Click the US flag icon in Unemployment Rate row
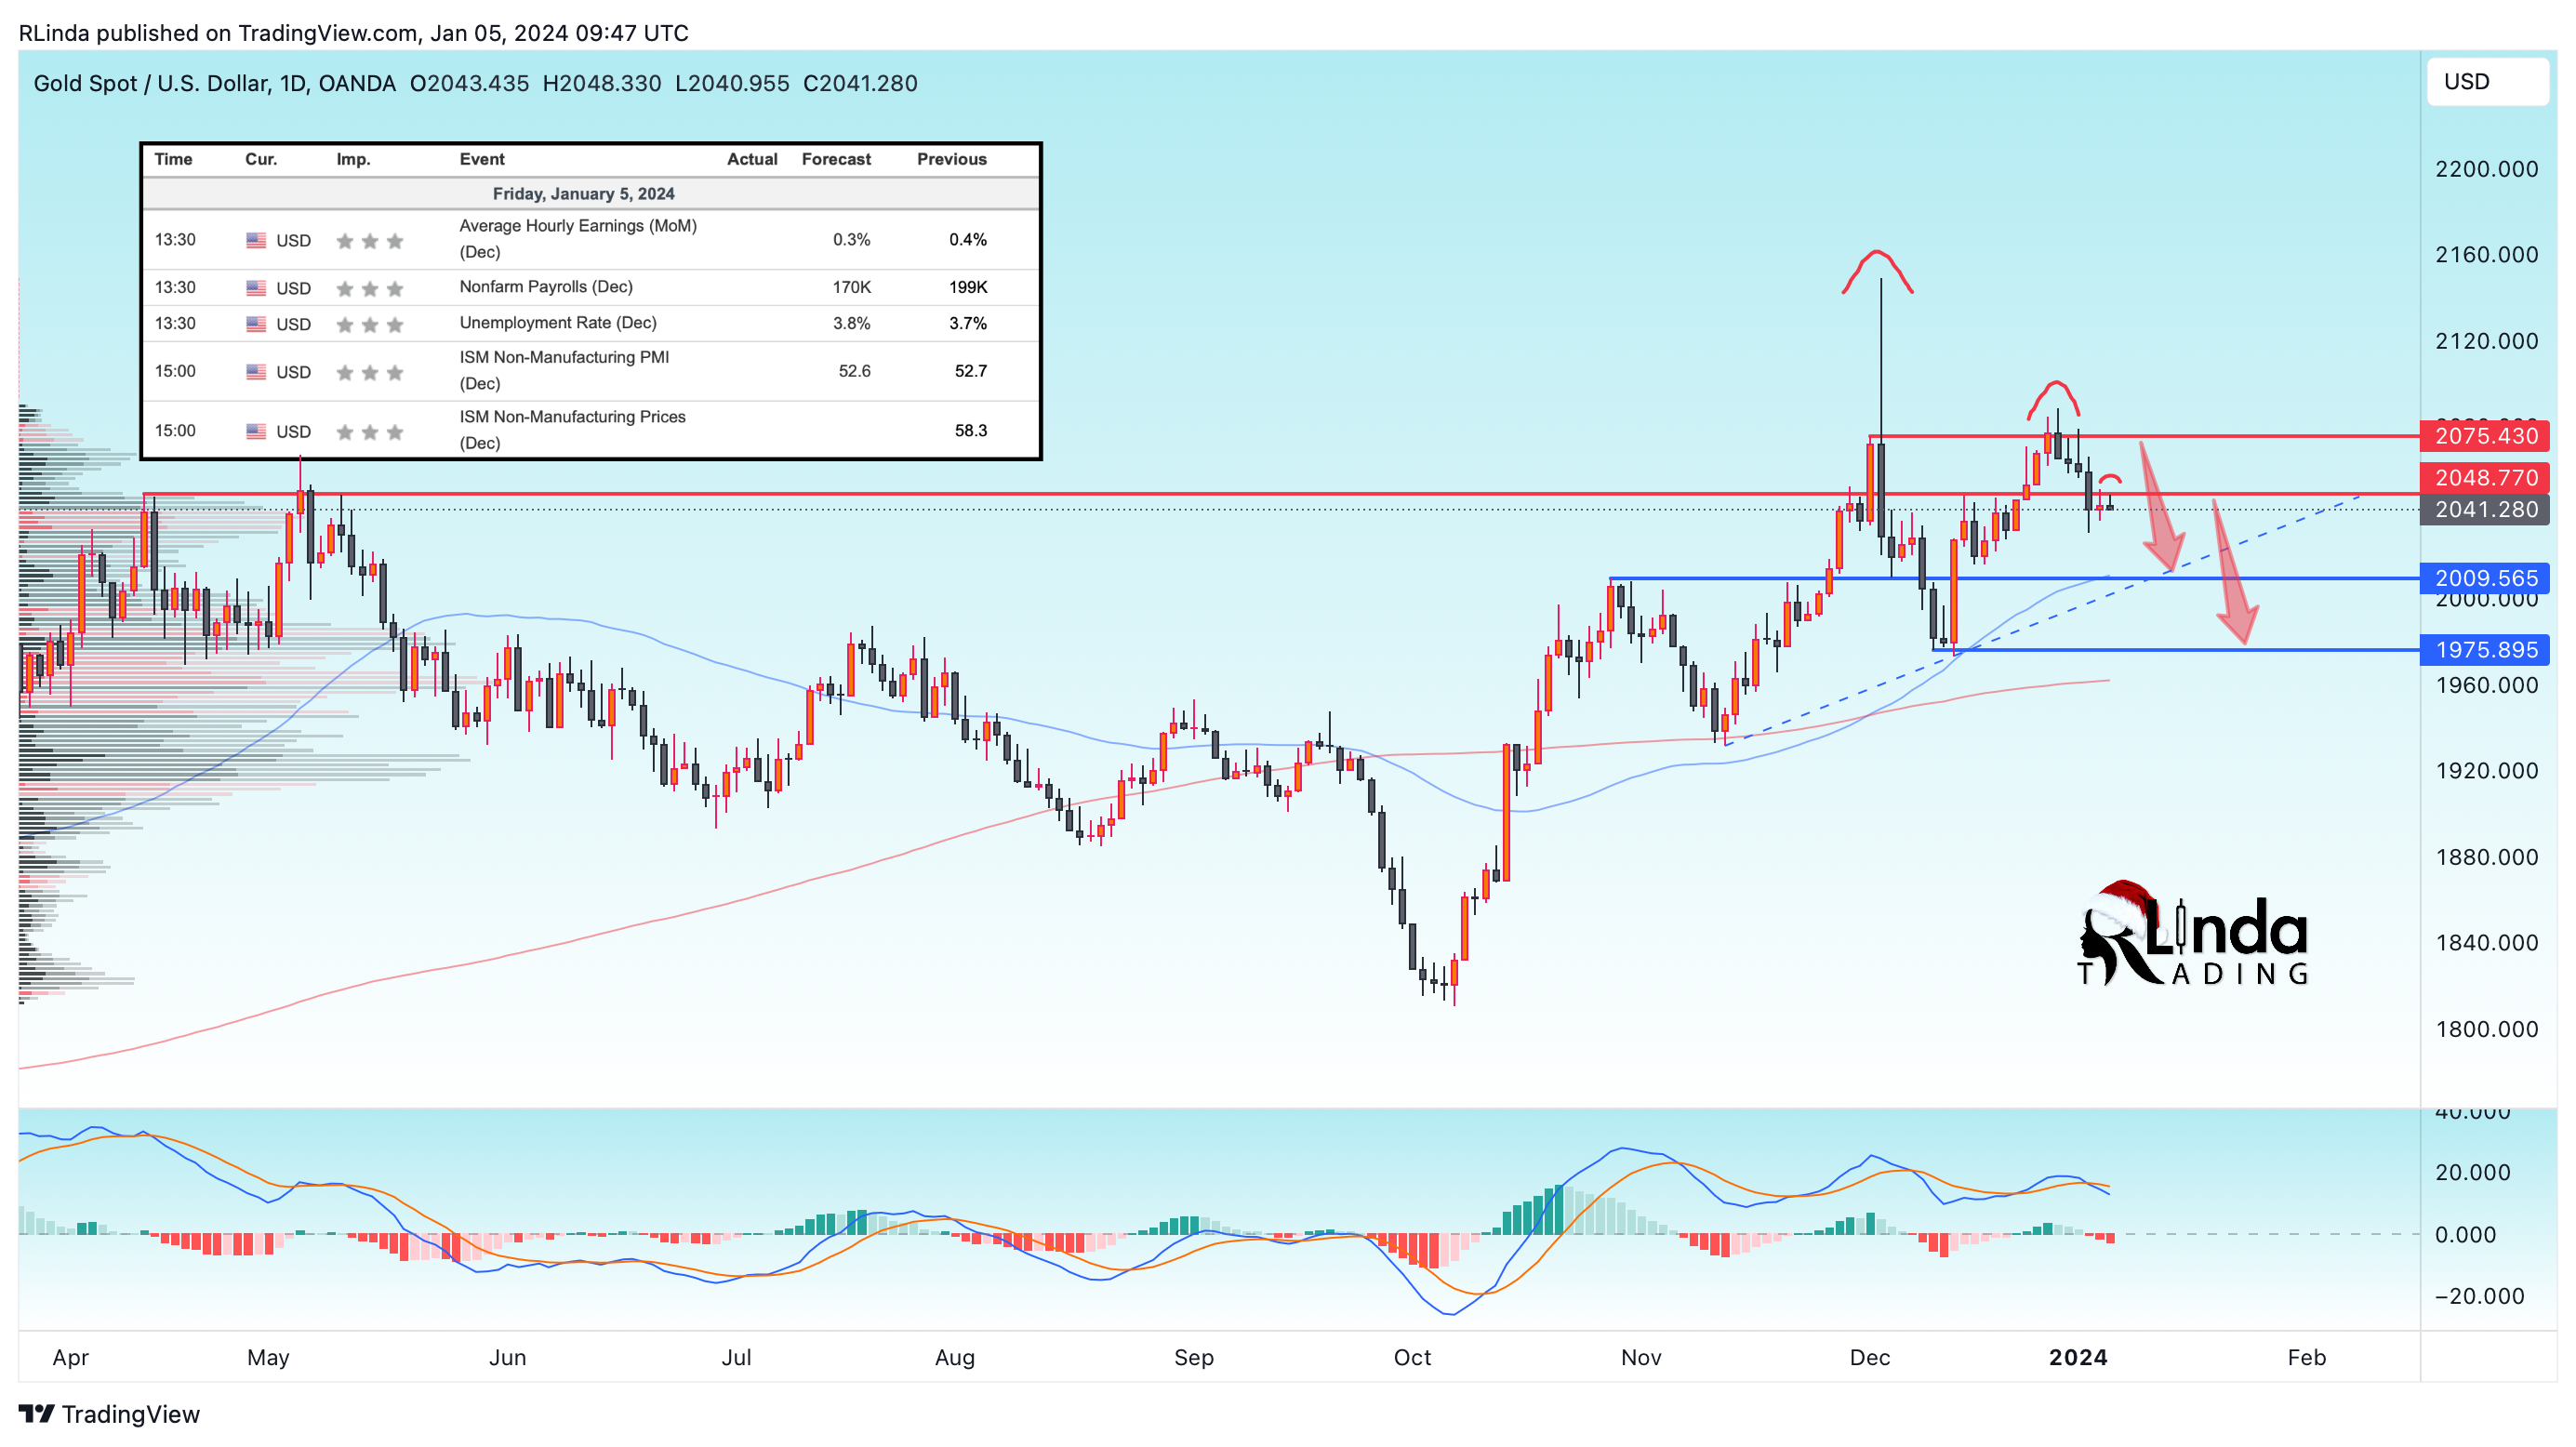The height and width of the screenshot is (1447, 2576). pos(256,324)
